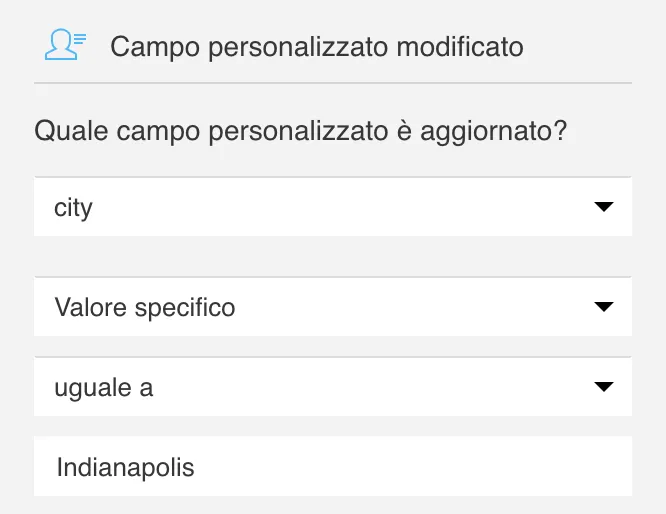Click the Valore specifico text label
Viewport: 666px width, 514px height.
point(145,307)
